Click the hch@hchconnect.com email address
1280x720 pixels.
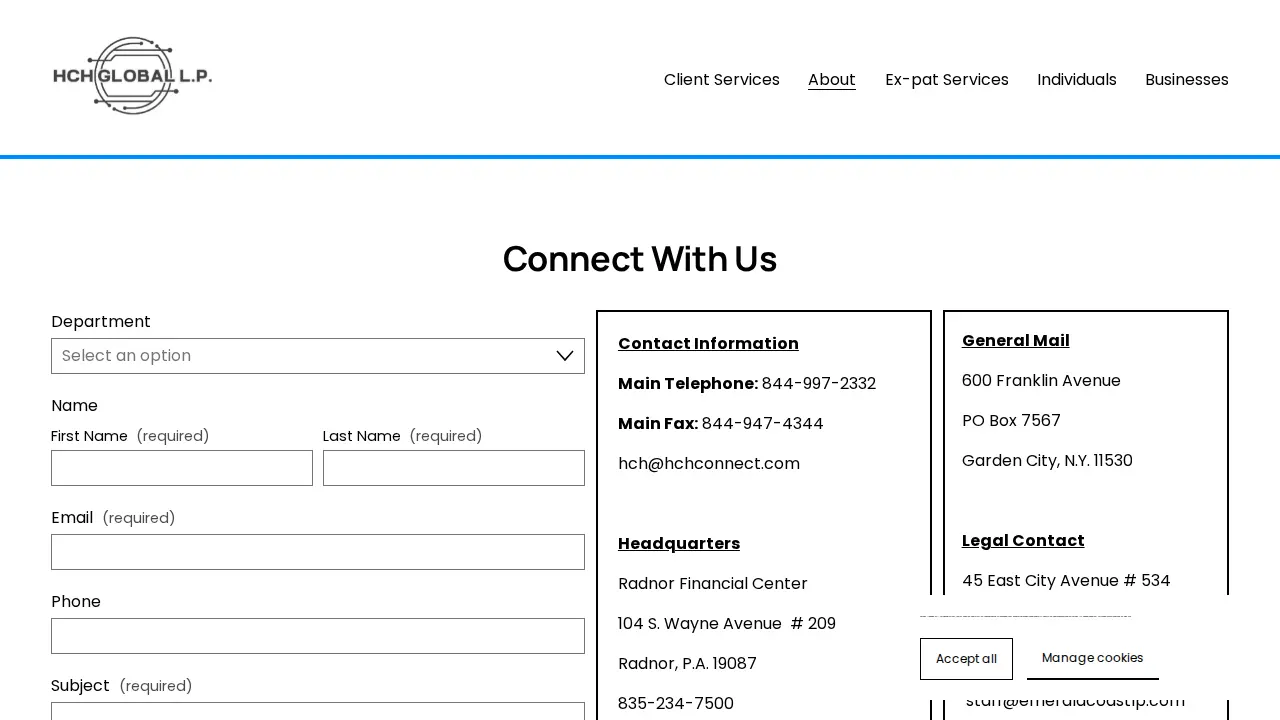[709, 464]
